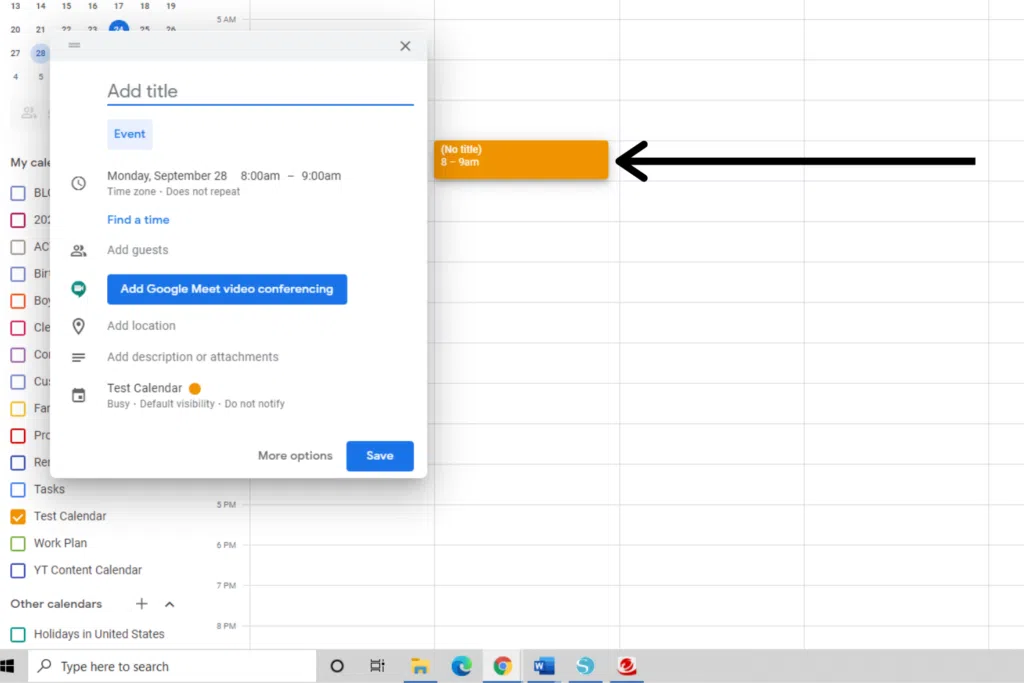Toggle the Tasks calendar checkbox
The width and height of the screenshot is (1024, 683).
(x=18, y=489)
